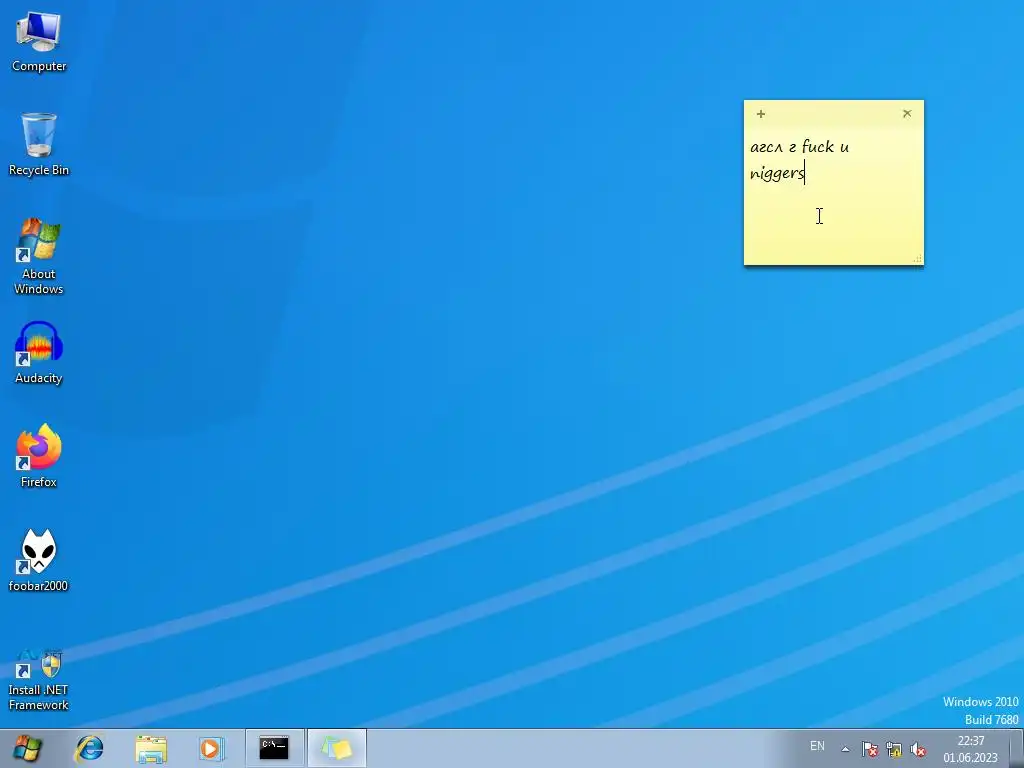Screen dimensions: 1024x768
Task: Click the muted volume speaker icon
Action: pyautogui.click(x=918, y=749)
